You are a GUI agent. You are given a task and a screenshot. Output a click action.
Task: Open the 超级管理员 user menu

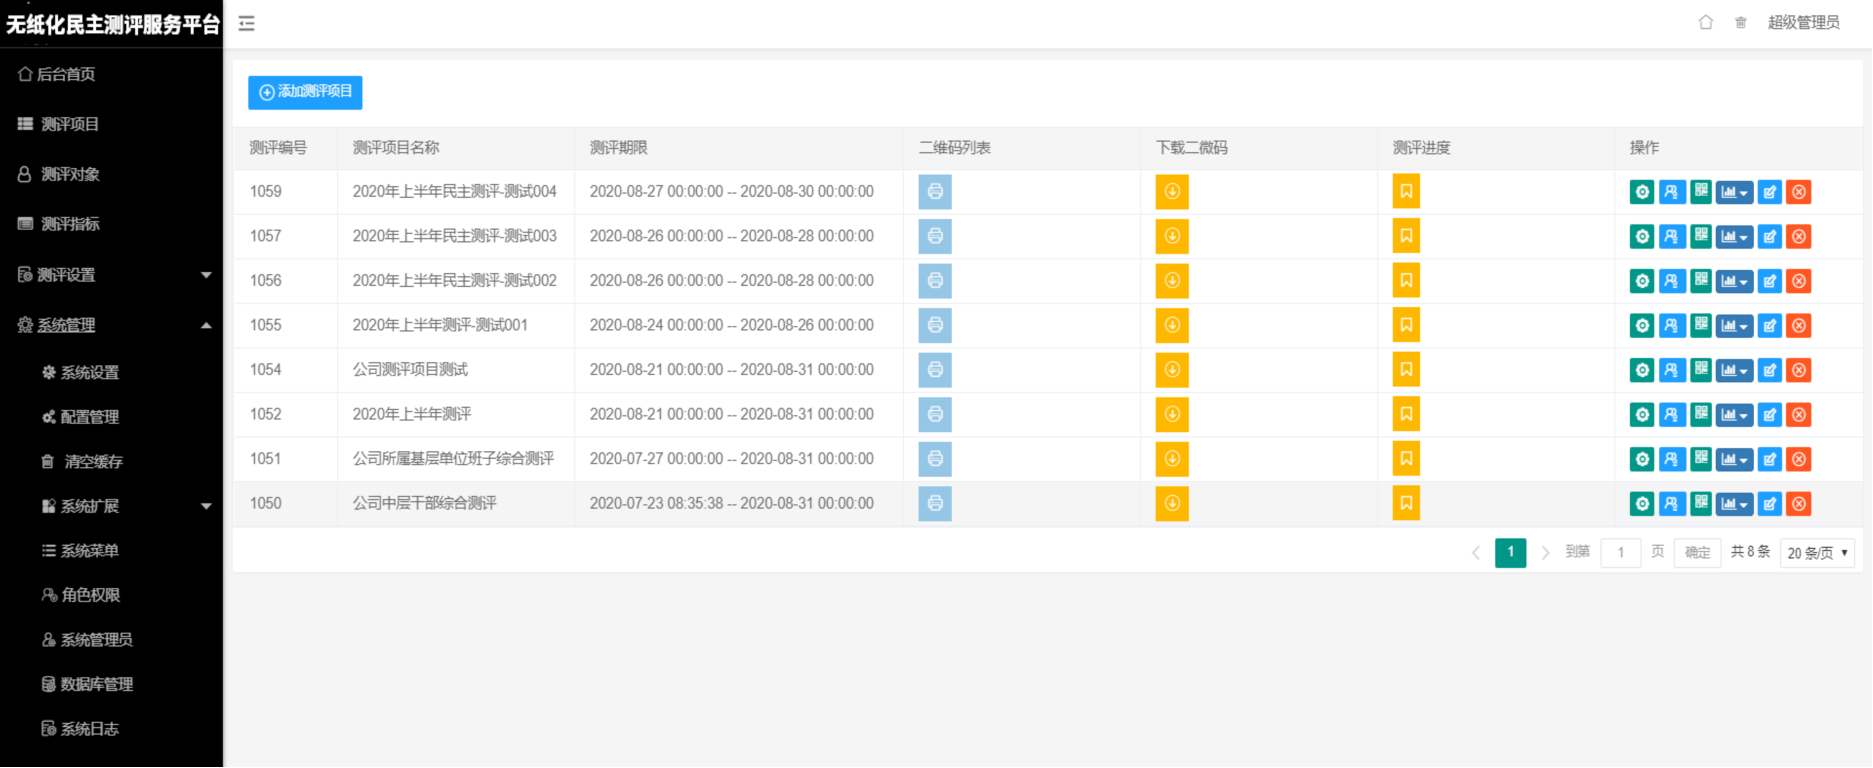pyautogui.click(x=1804, y=23)
